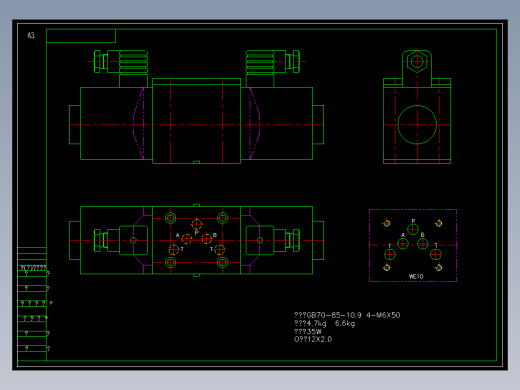
Task: Select the hexagonal connector atop the side view
Action: [417, 62]
